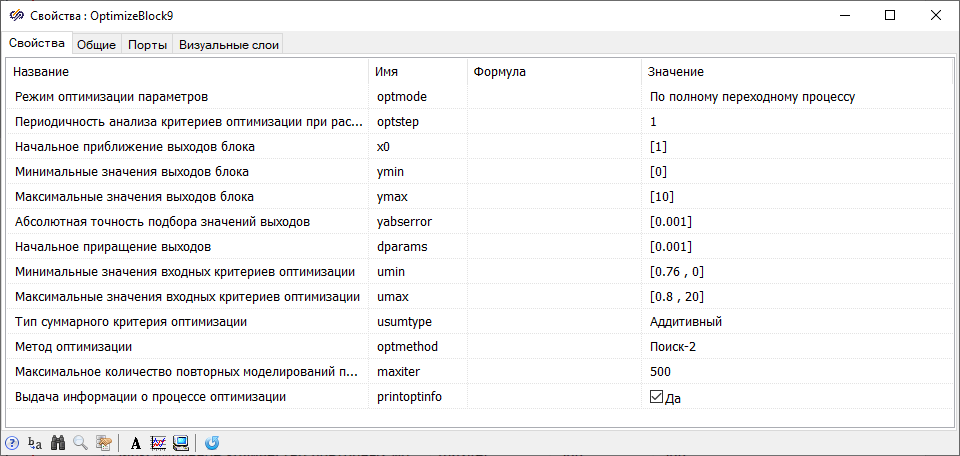
Task: Open the 'Визуальные слои' tab
Action: [x=228, y=44]
